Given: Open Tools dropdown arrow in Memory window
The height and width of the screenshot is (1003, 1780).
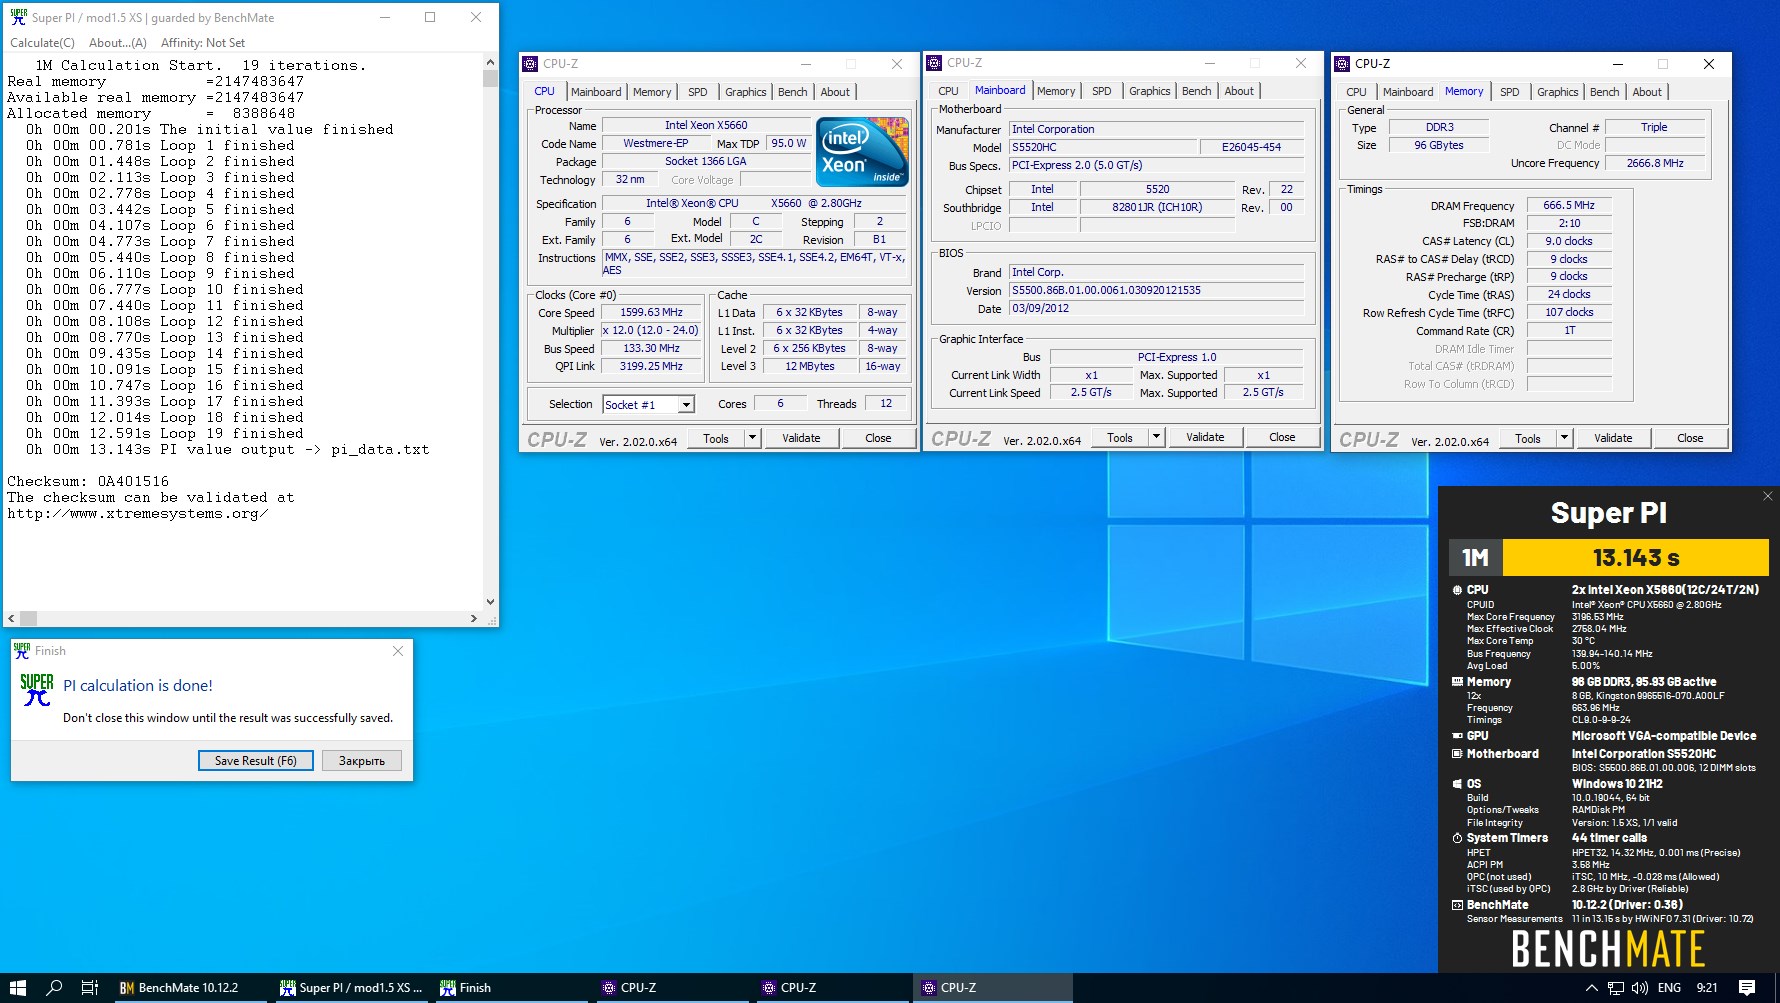Looking at the screenshot, I should coord(1564,438).
